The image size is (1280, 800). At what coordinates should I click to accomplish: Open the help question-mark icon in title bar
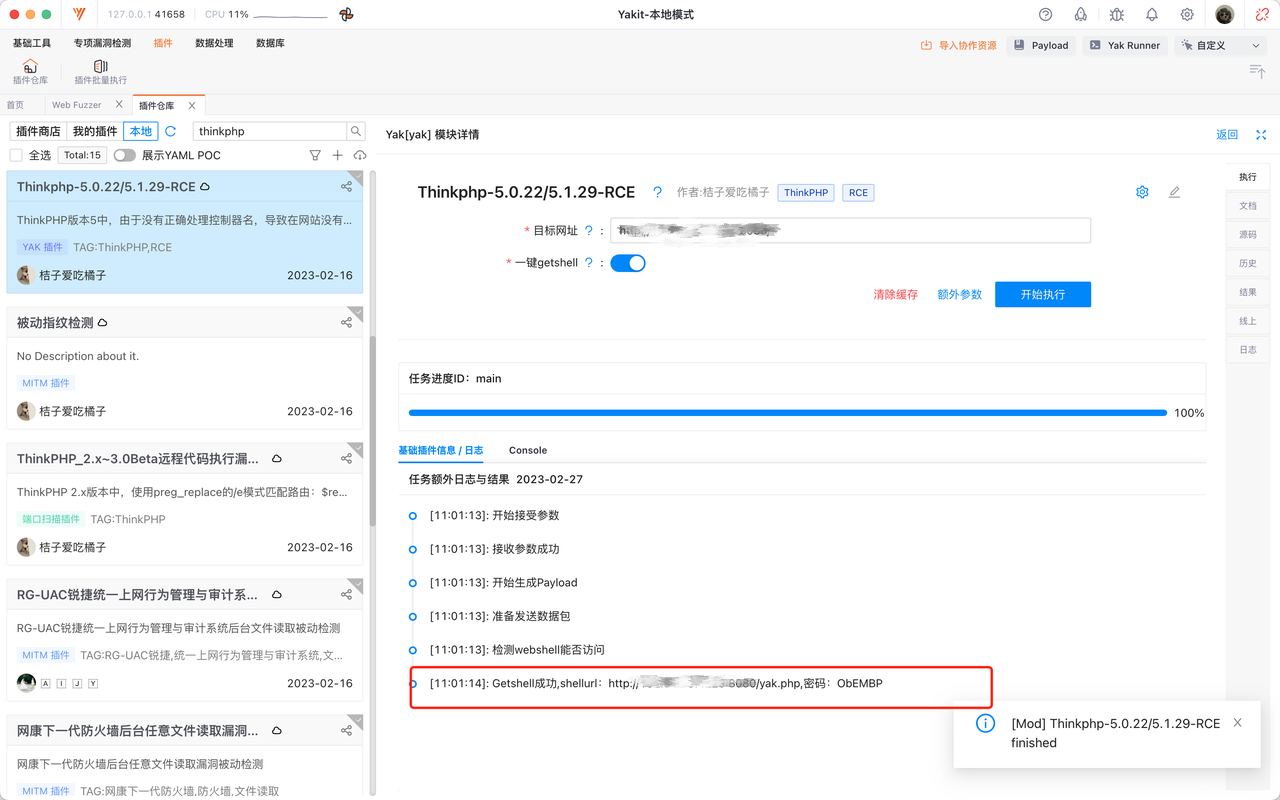(x=1046, y=15)
